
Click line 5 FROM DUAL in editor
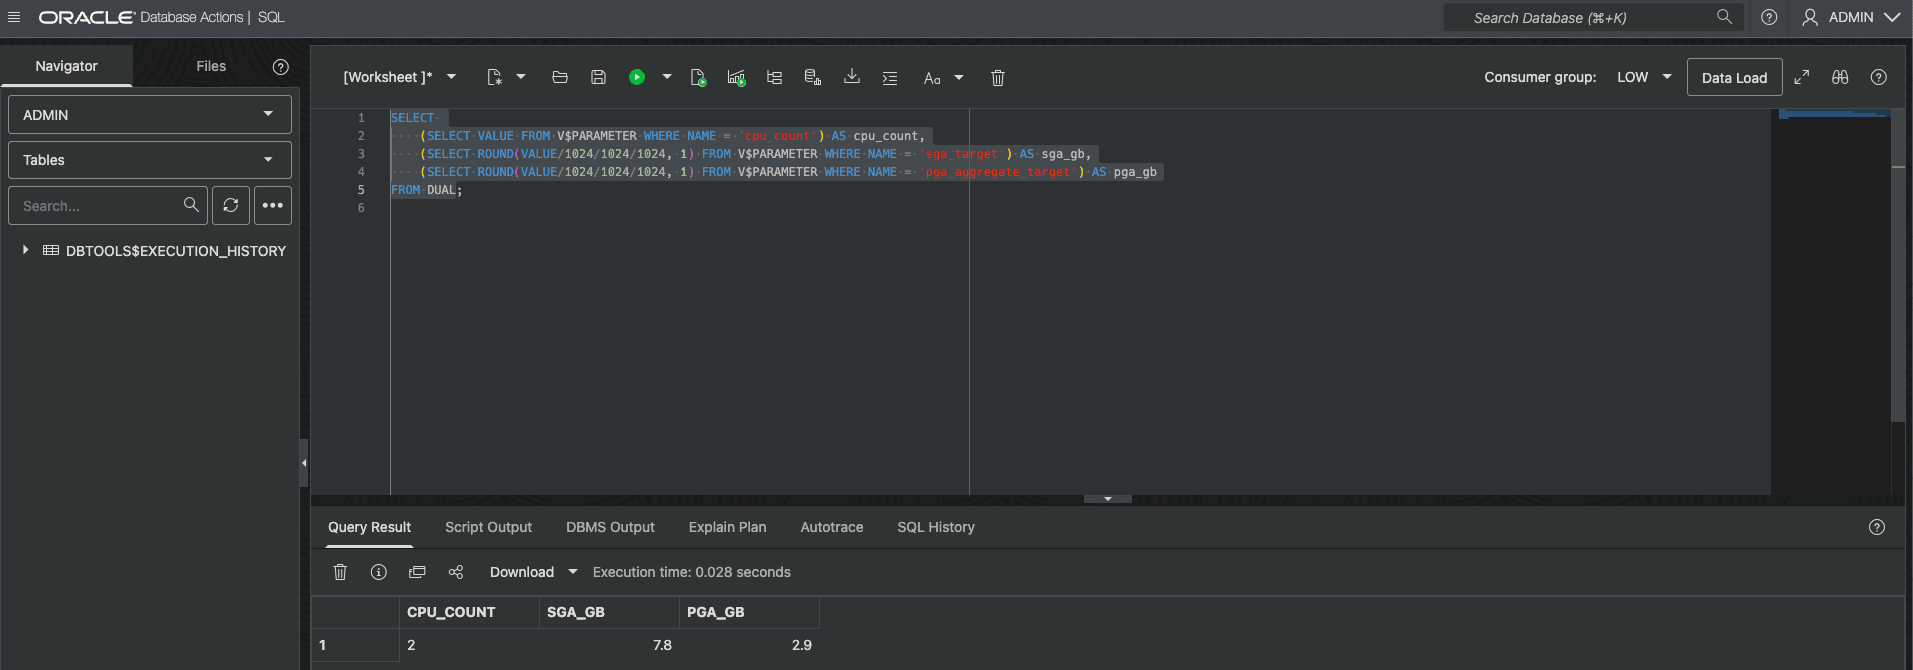426,190
